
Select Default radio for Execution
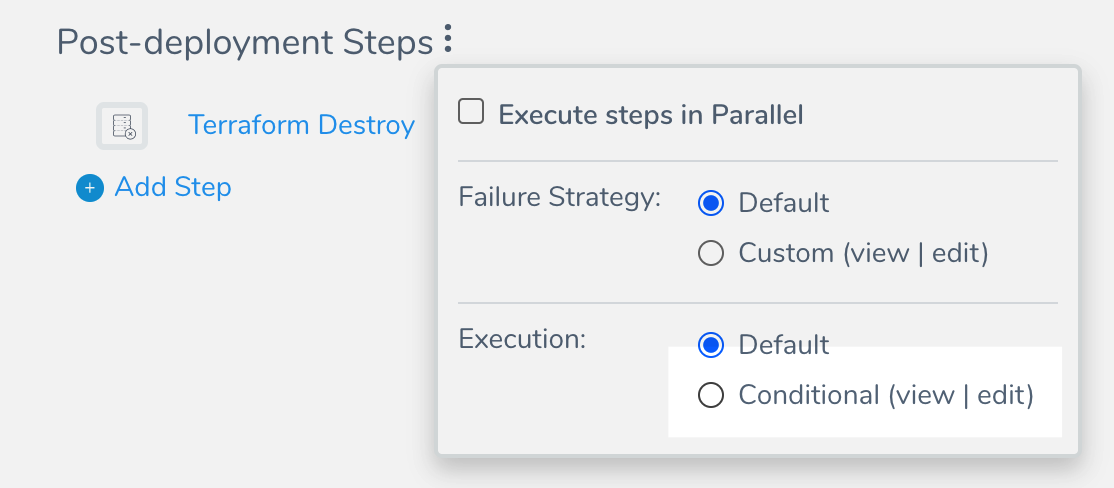pyautogui.click(x=711, y=345)
